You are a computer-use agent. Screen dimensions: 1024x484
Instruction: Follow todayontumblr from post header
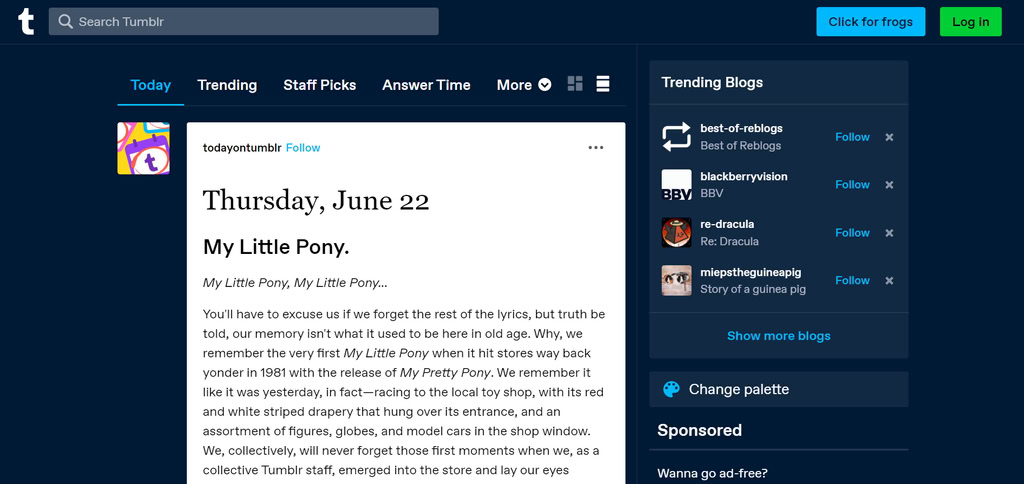tap(303, 148)
